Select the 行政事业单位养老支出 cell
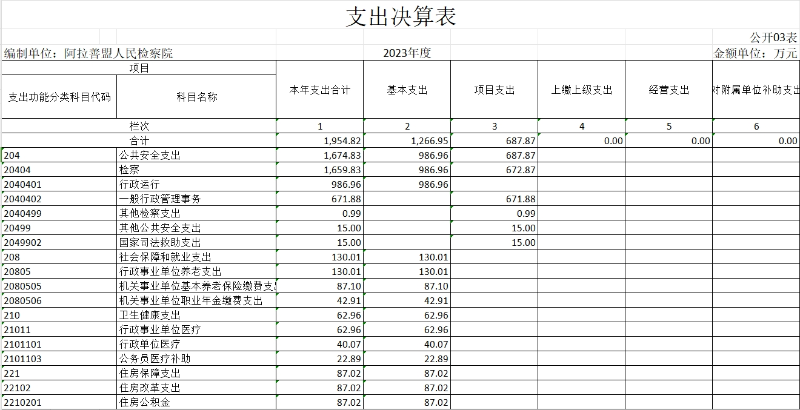This screenshot has height=410, width=800. click(197, 272)
